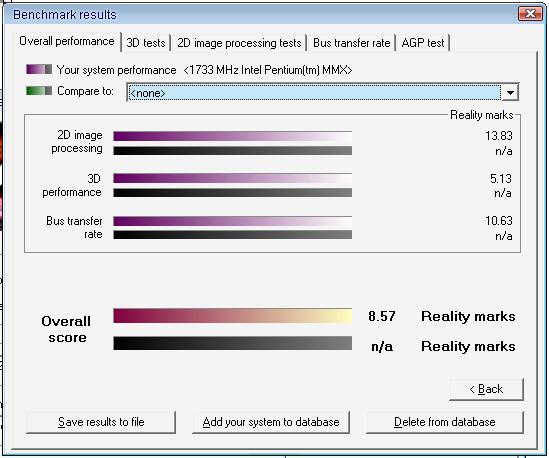Viewport: 549px width, 458px height.
Task: Click the purple system performance legend icon
Action: pos(39,69)
